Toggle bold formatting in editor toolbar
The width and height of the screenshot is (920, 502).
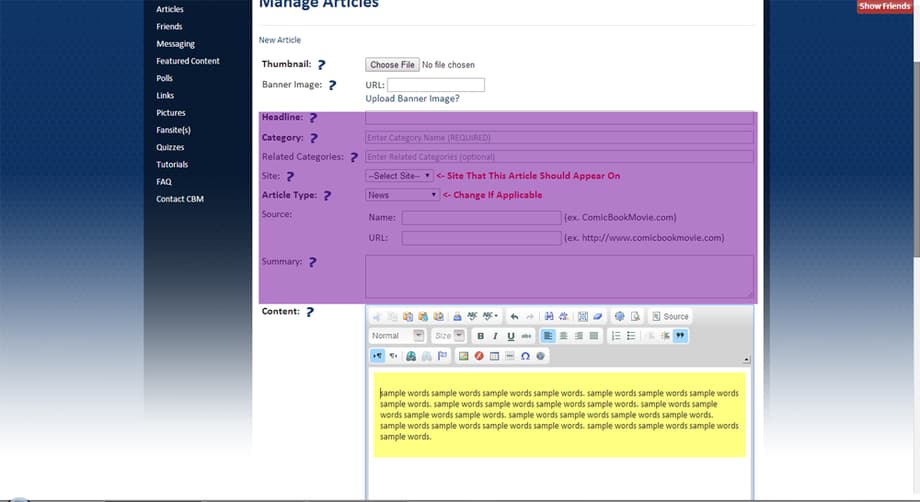481,336
